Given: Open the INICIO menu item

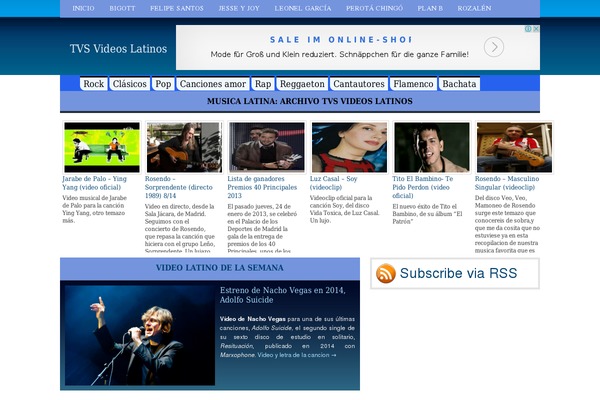Looking at the screenshot, I should click(83, 8).
